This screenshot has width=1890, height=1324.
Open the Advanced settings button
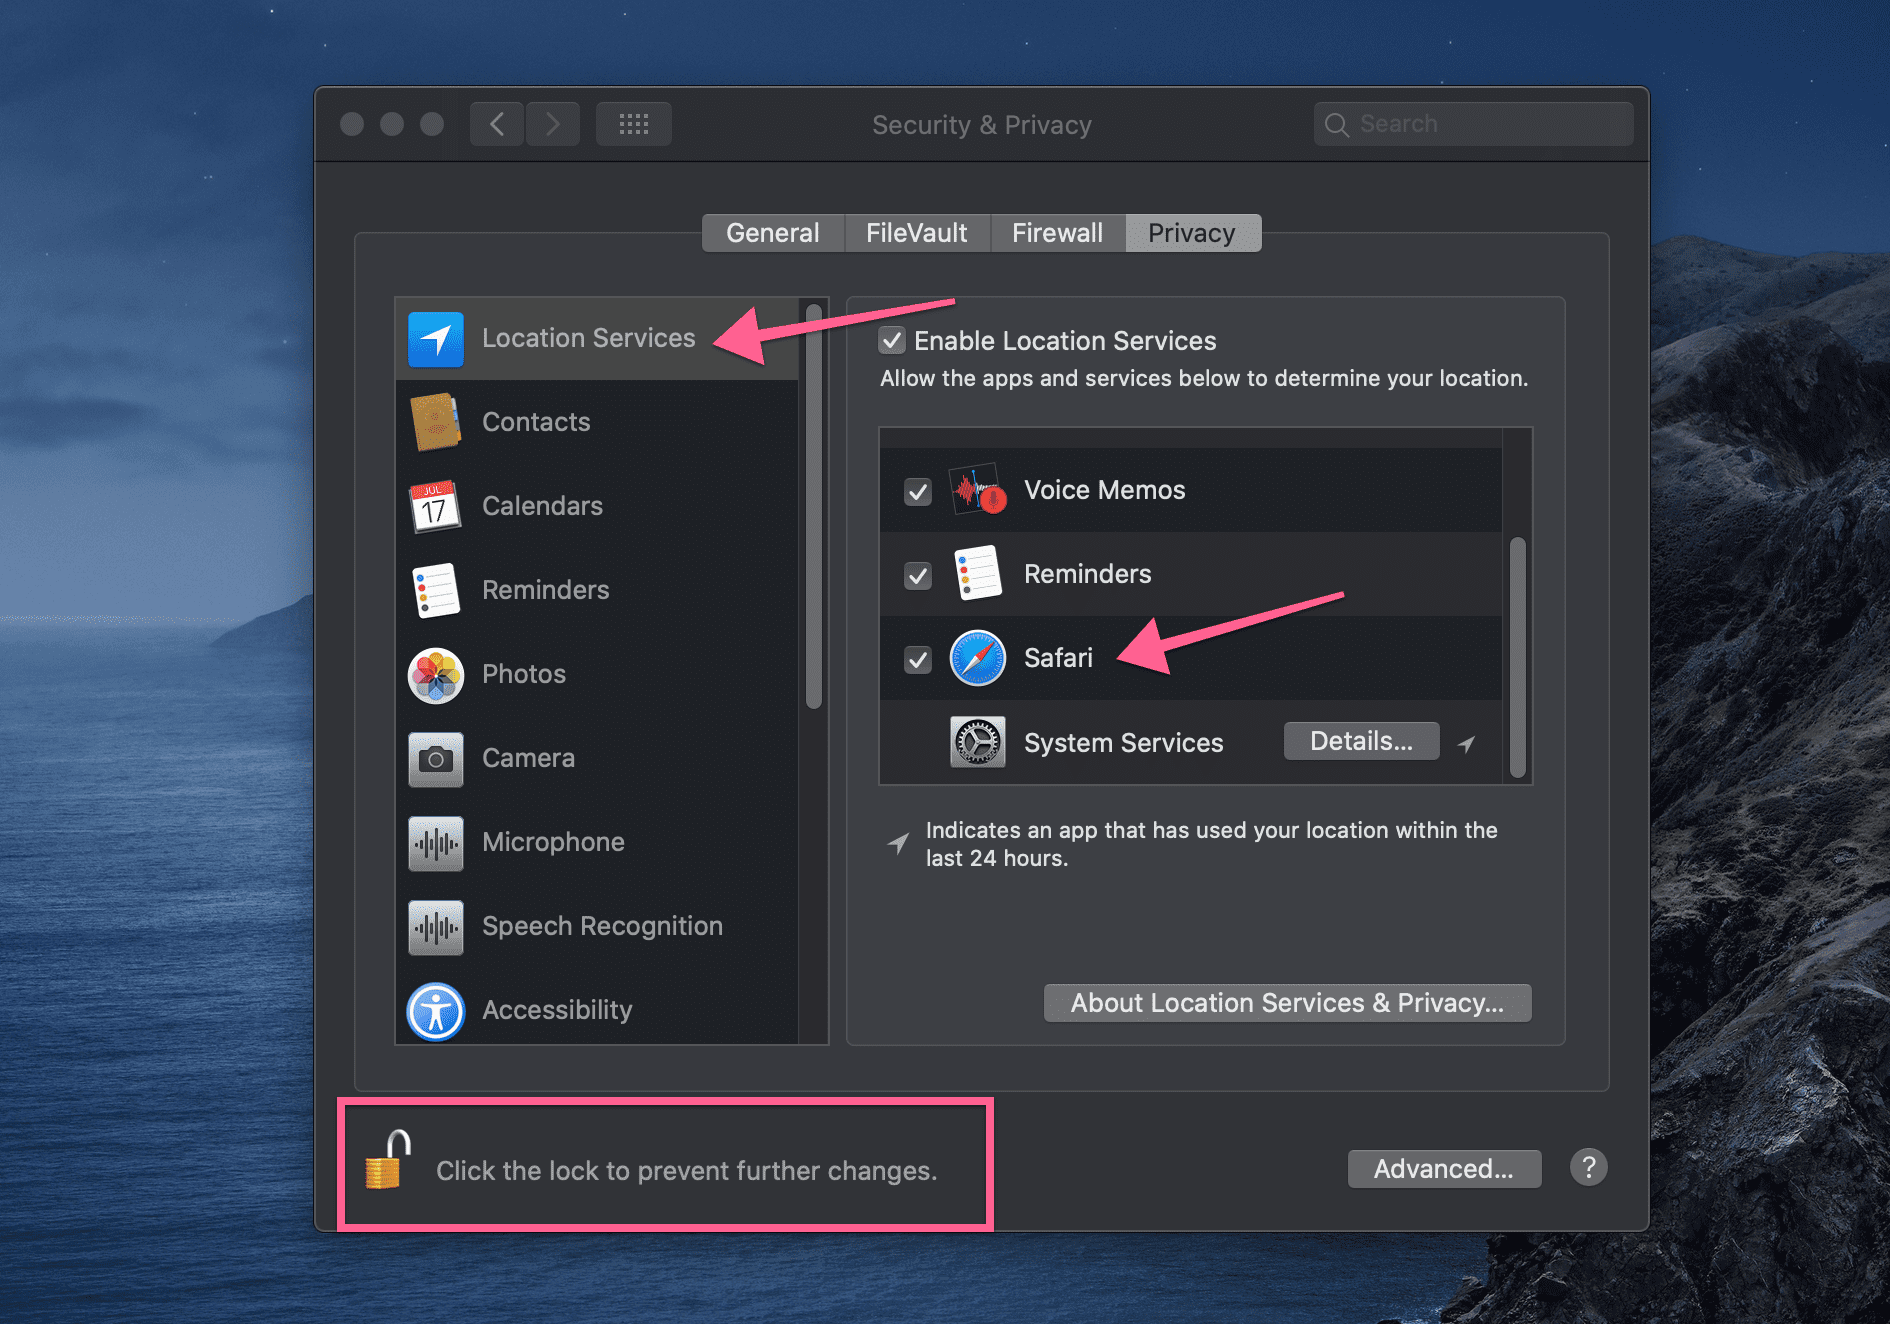click(x=1444, y=1168)
